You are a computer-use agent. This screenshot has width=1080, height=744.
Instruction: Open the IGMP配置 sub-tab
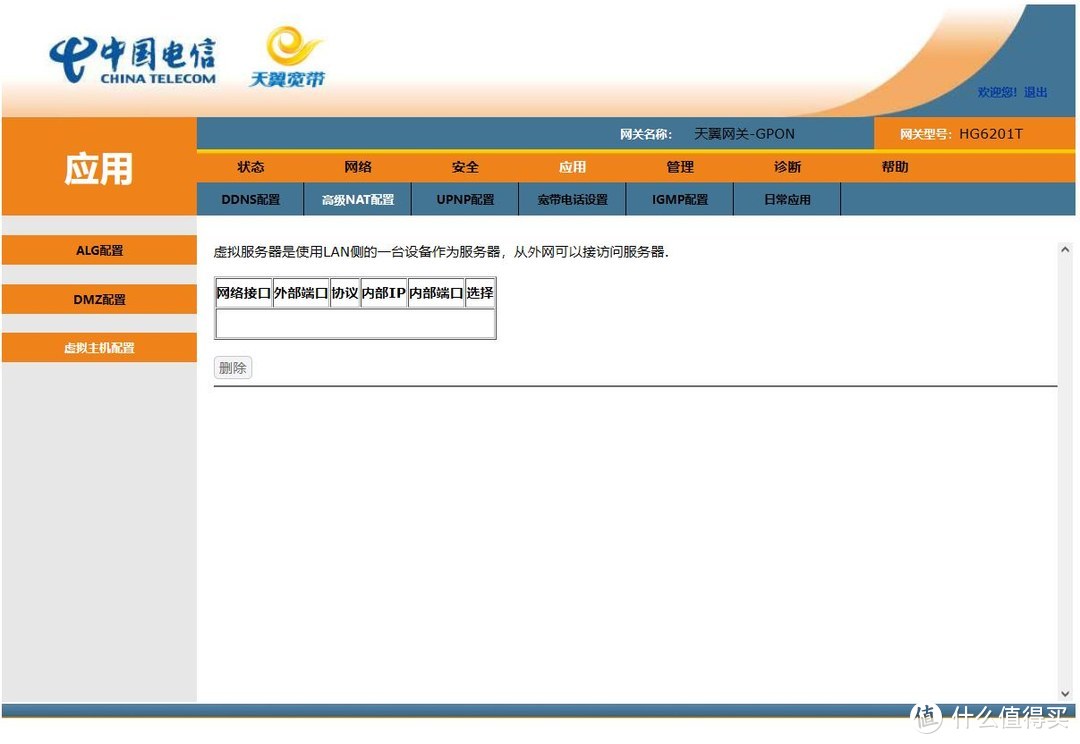[680, 198]
